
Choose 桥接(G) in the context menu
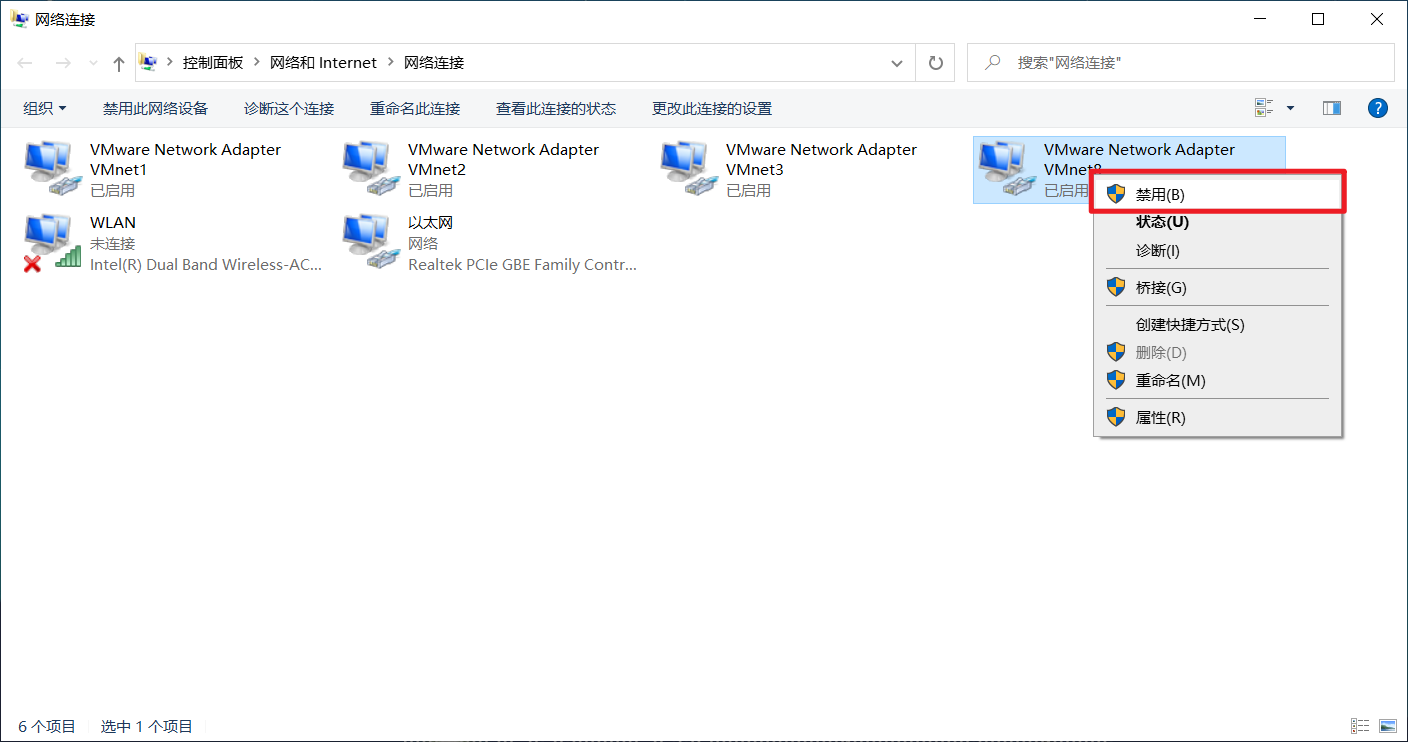[1217, 287]
